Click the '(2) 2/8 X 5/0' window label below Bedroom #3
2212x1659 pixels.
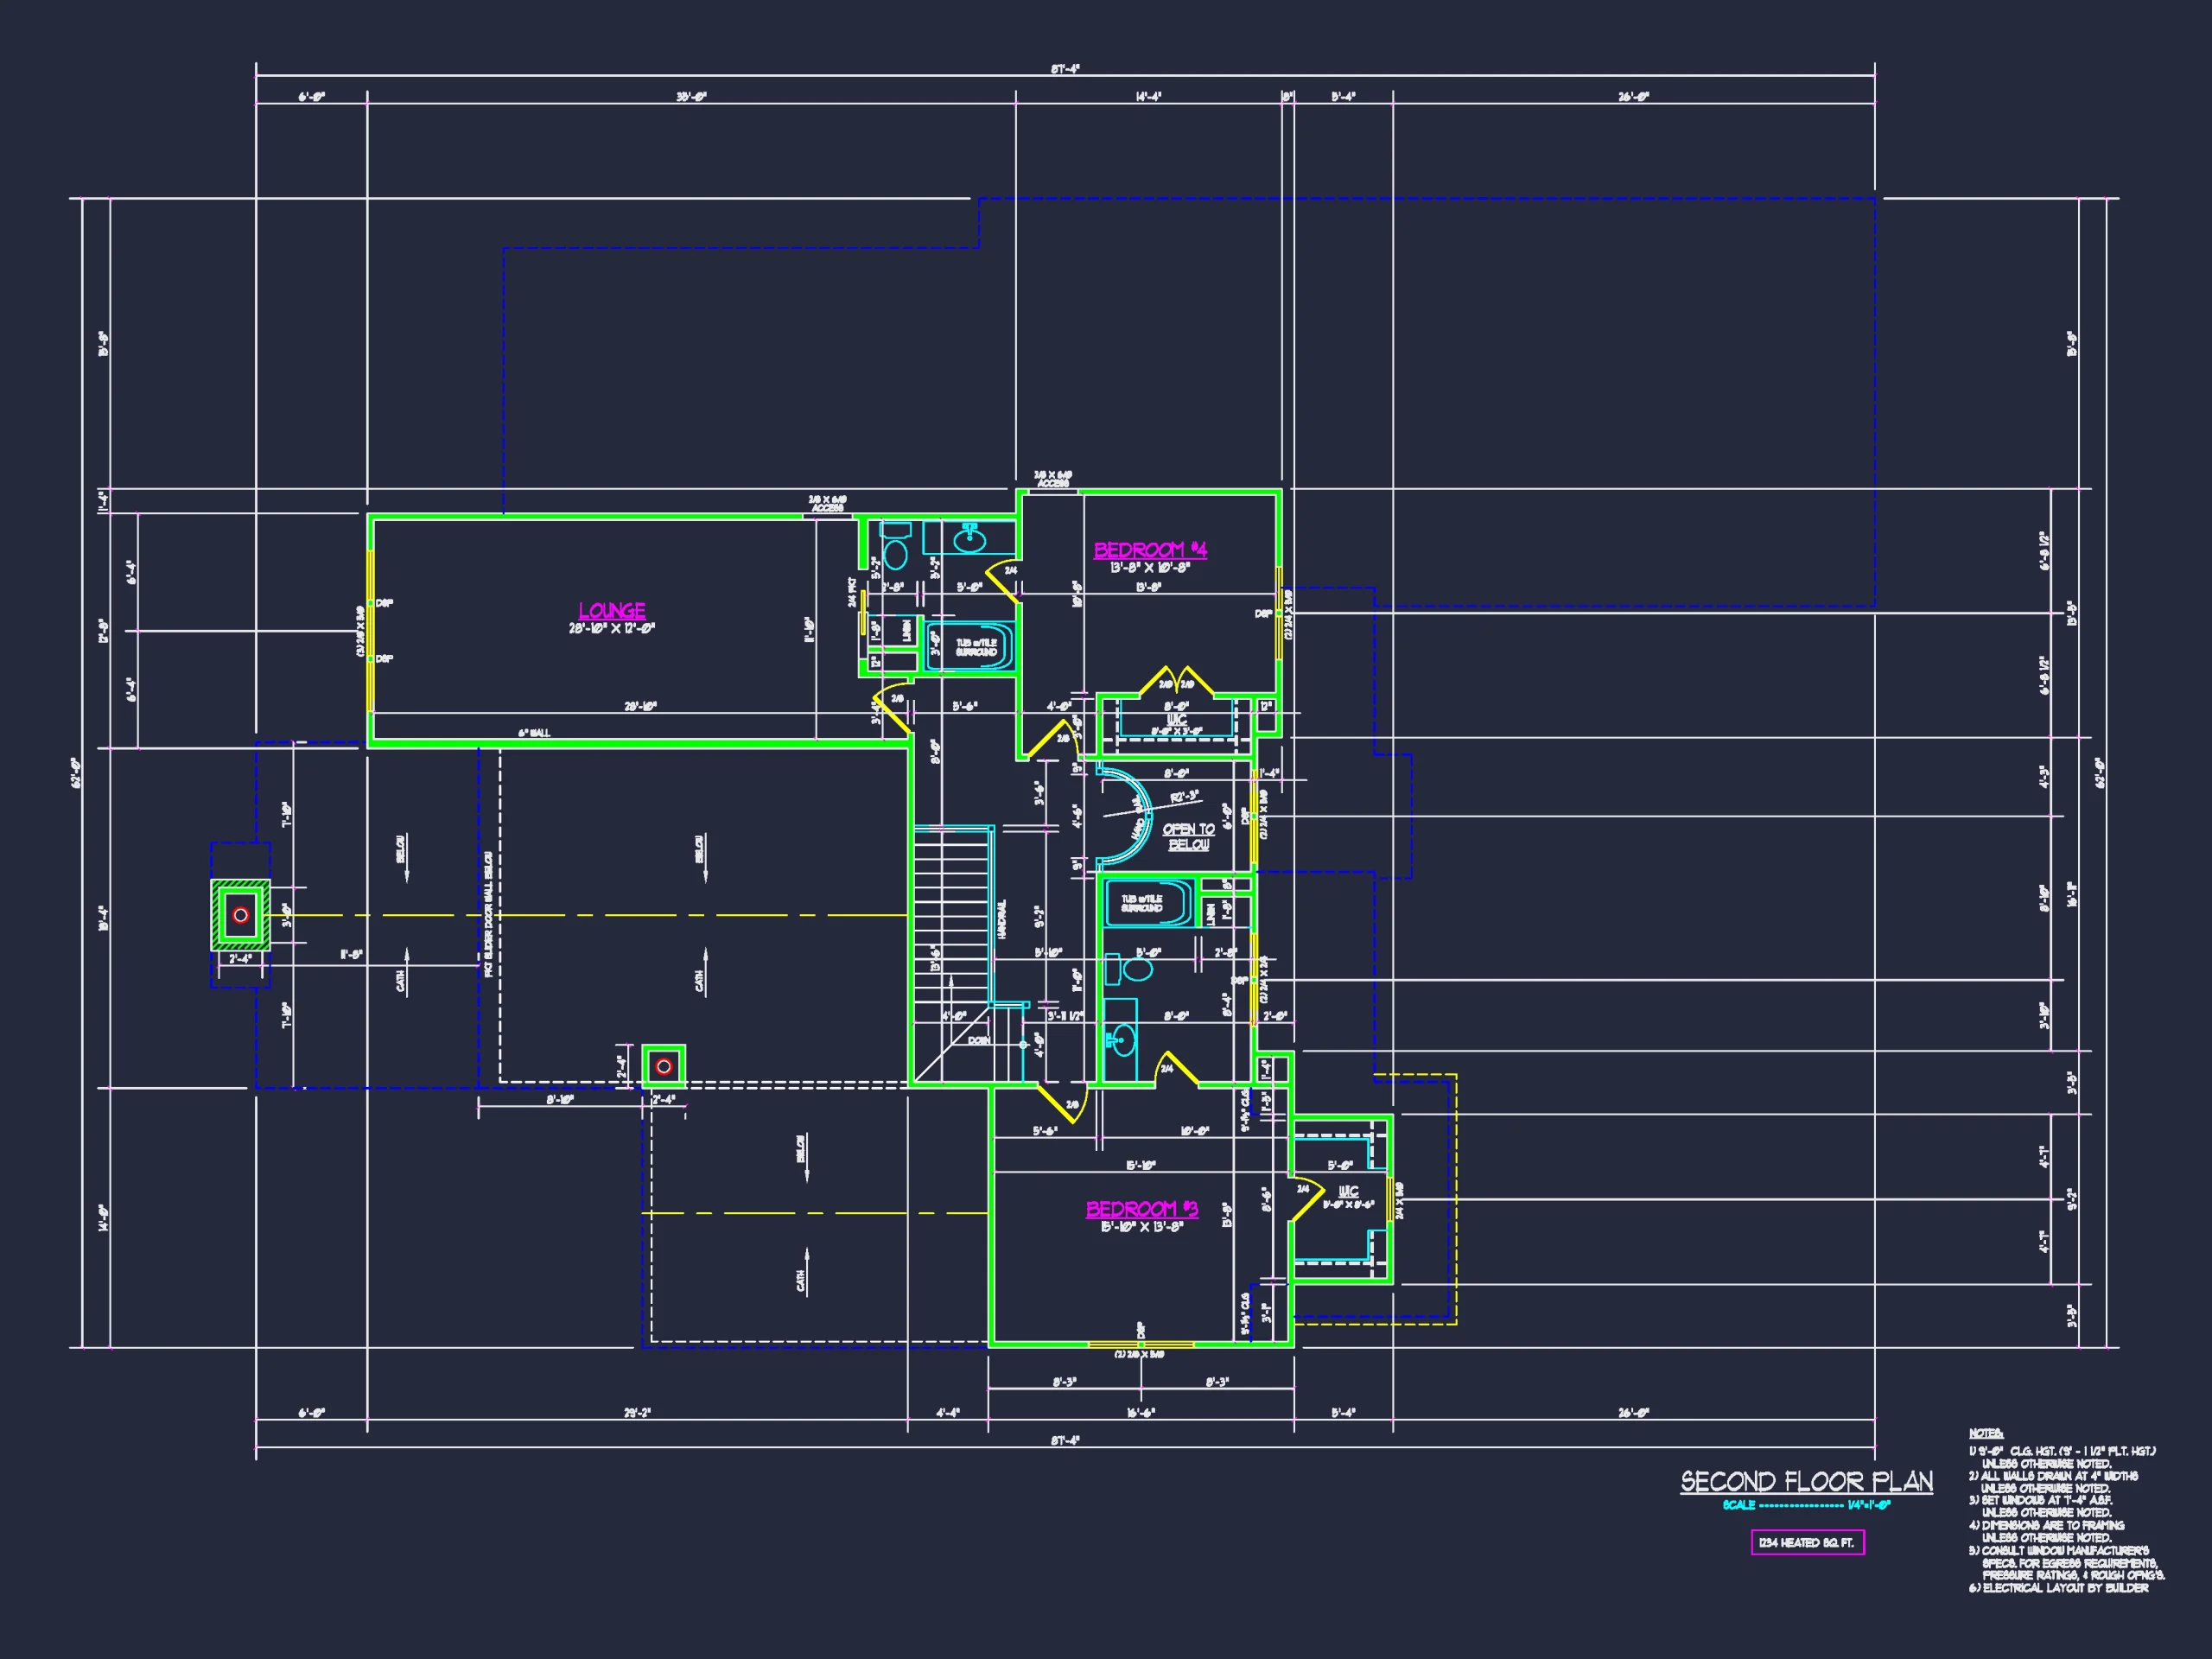[x=1140, y=1355]
